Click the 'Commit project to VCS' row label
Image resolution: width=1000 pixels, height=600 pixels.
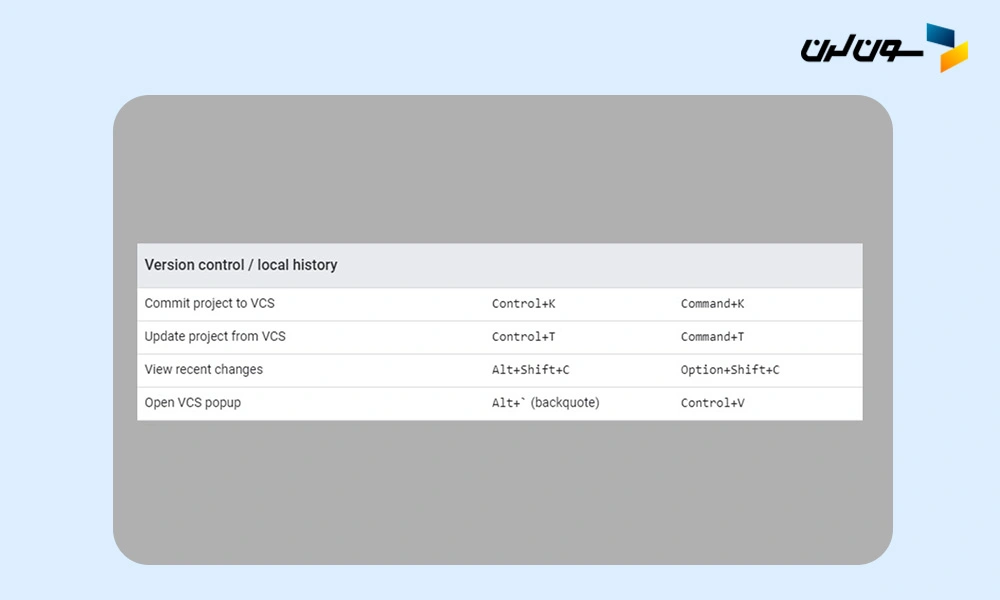[209, 303]
